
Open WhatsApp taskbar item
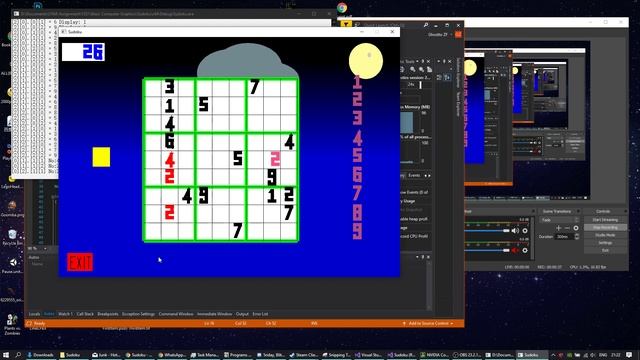click(x=172, y=355)
